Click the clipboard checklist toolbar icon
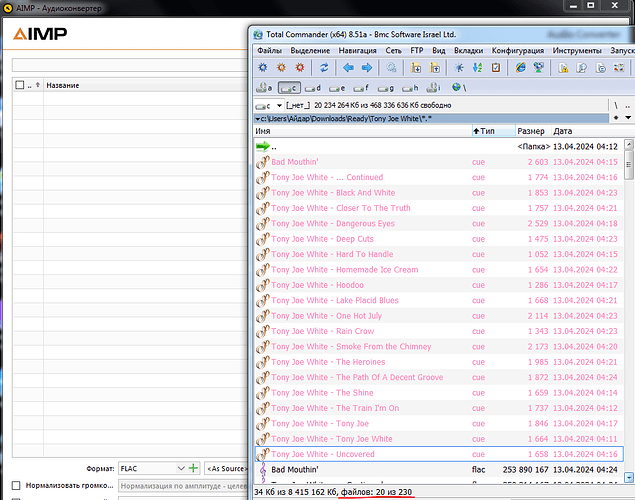The height and width of the screenshot is (500, 635). 496,68
